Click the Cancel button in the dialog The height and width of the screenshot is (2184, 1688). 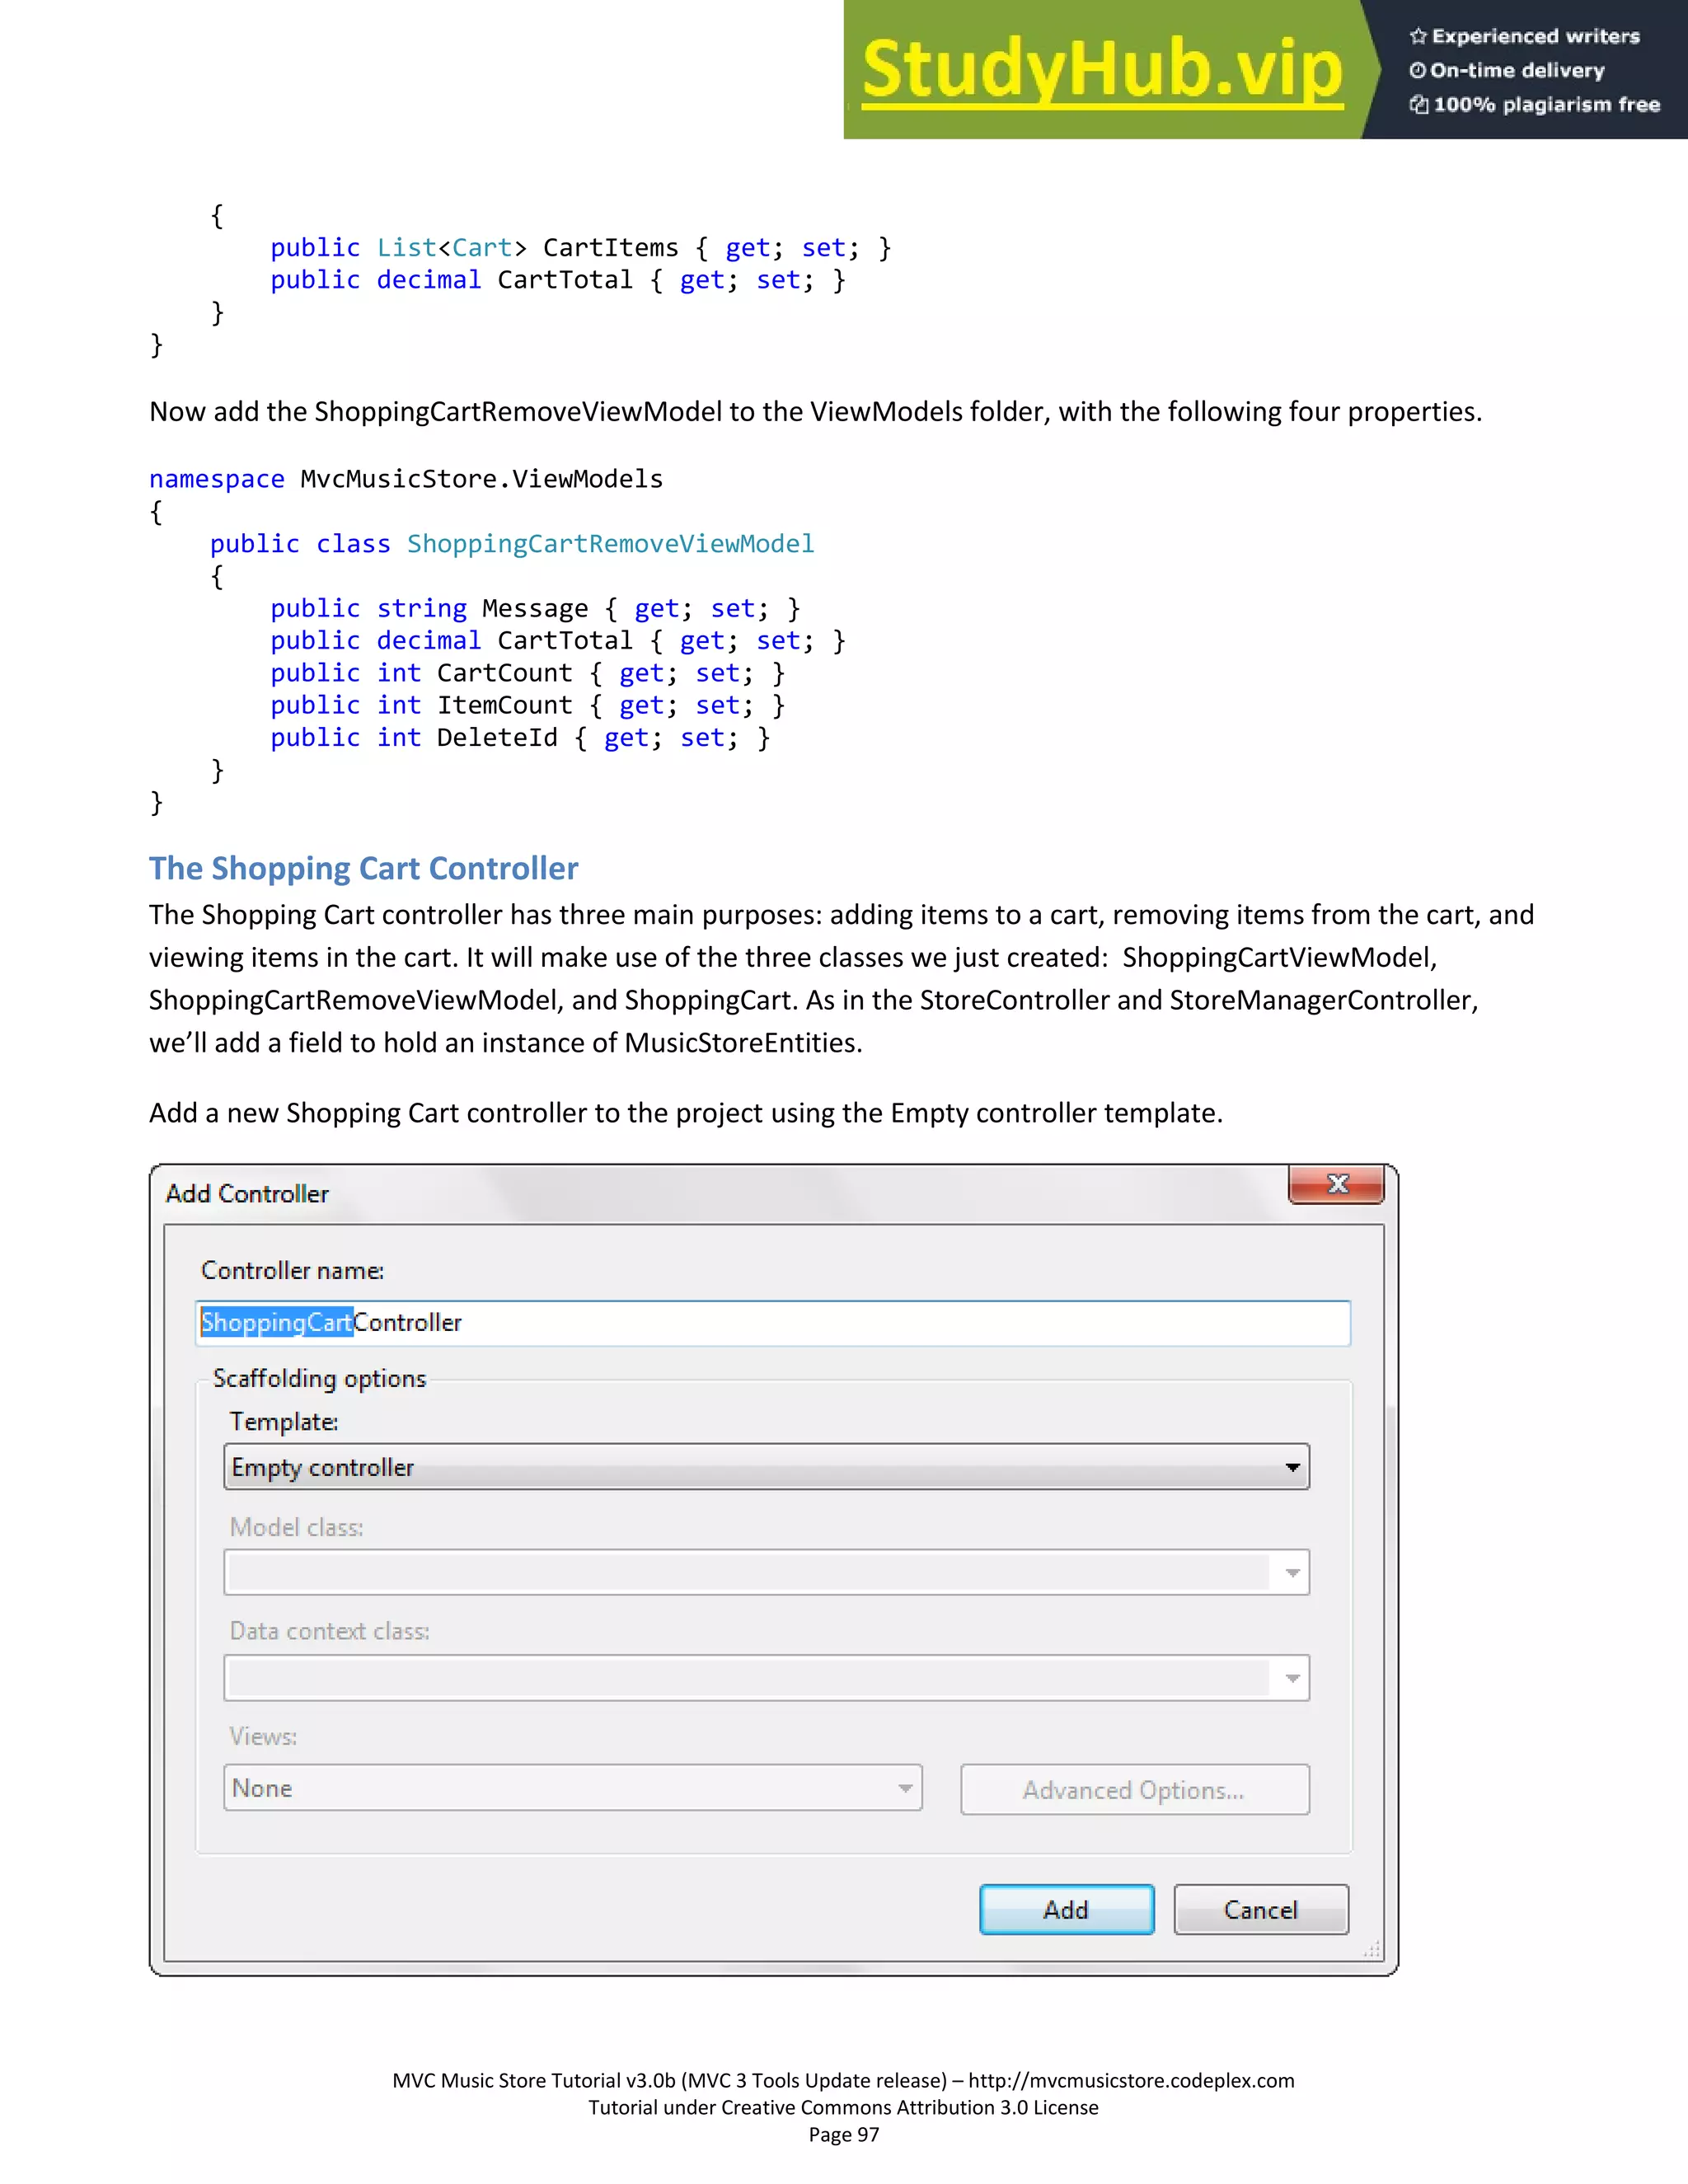[1260, 1909]
